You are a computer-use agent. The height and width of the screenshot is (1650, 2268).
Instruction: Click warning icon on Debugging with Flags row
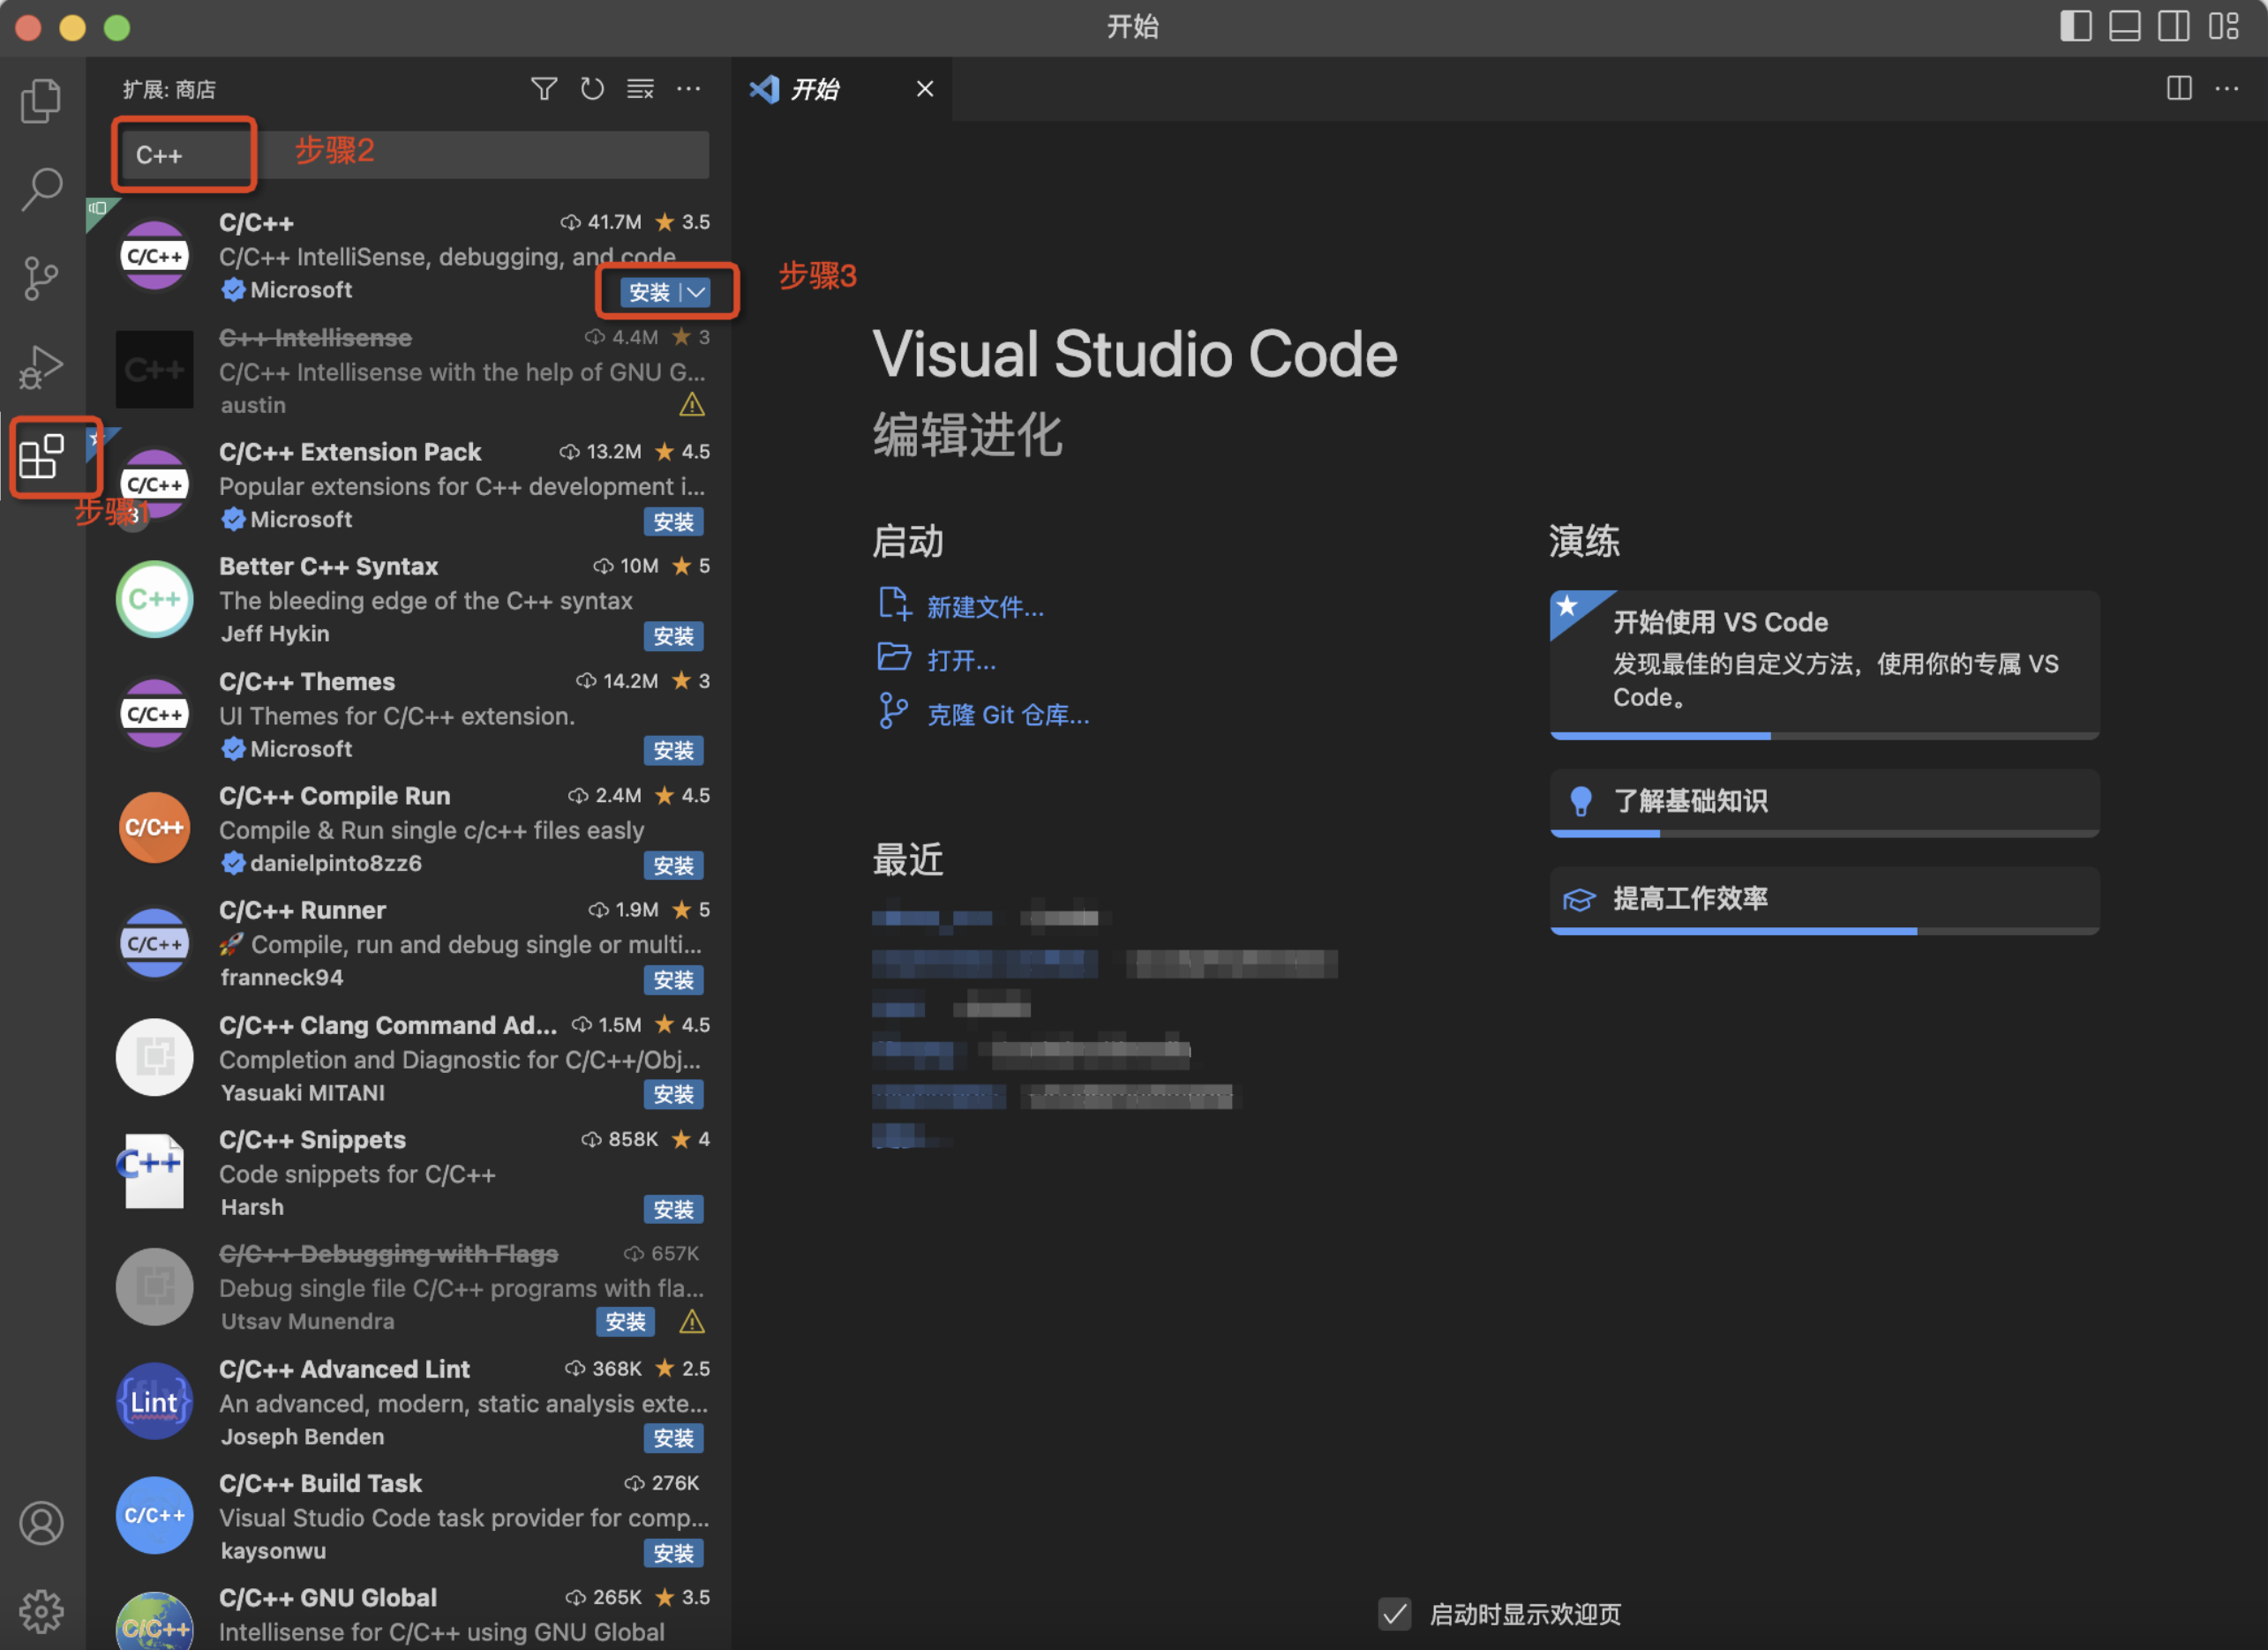pos(691,1322)
